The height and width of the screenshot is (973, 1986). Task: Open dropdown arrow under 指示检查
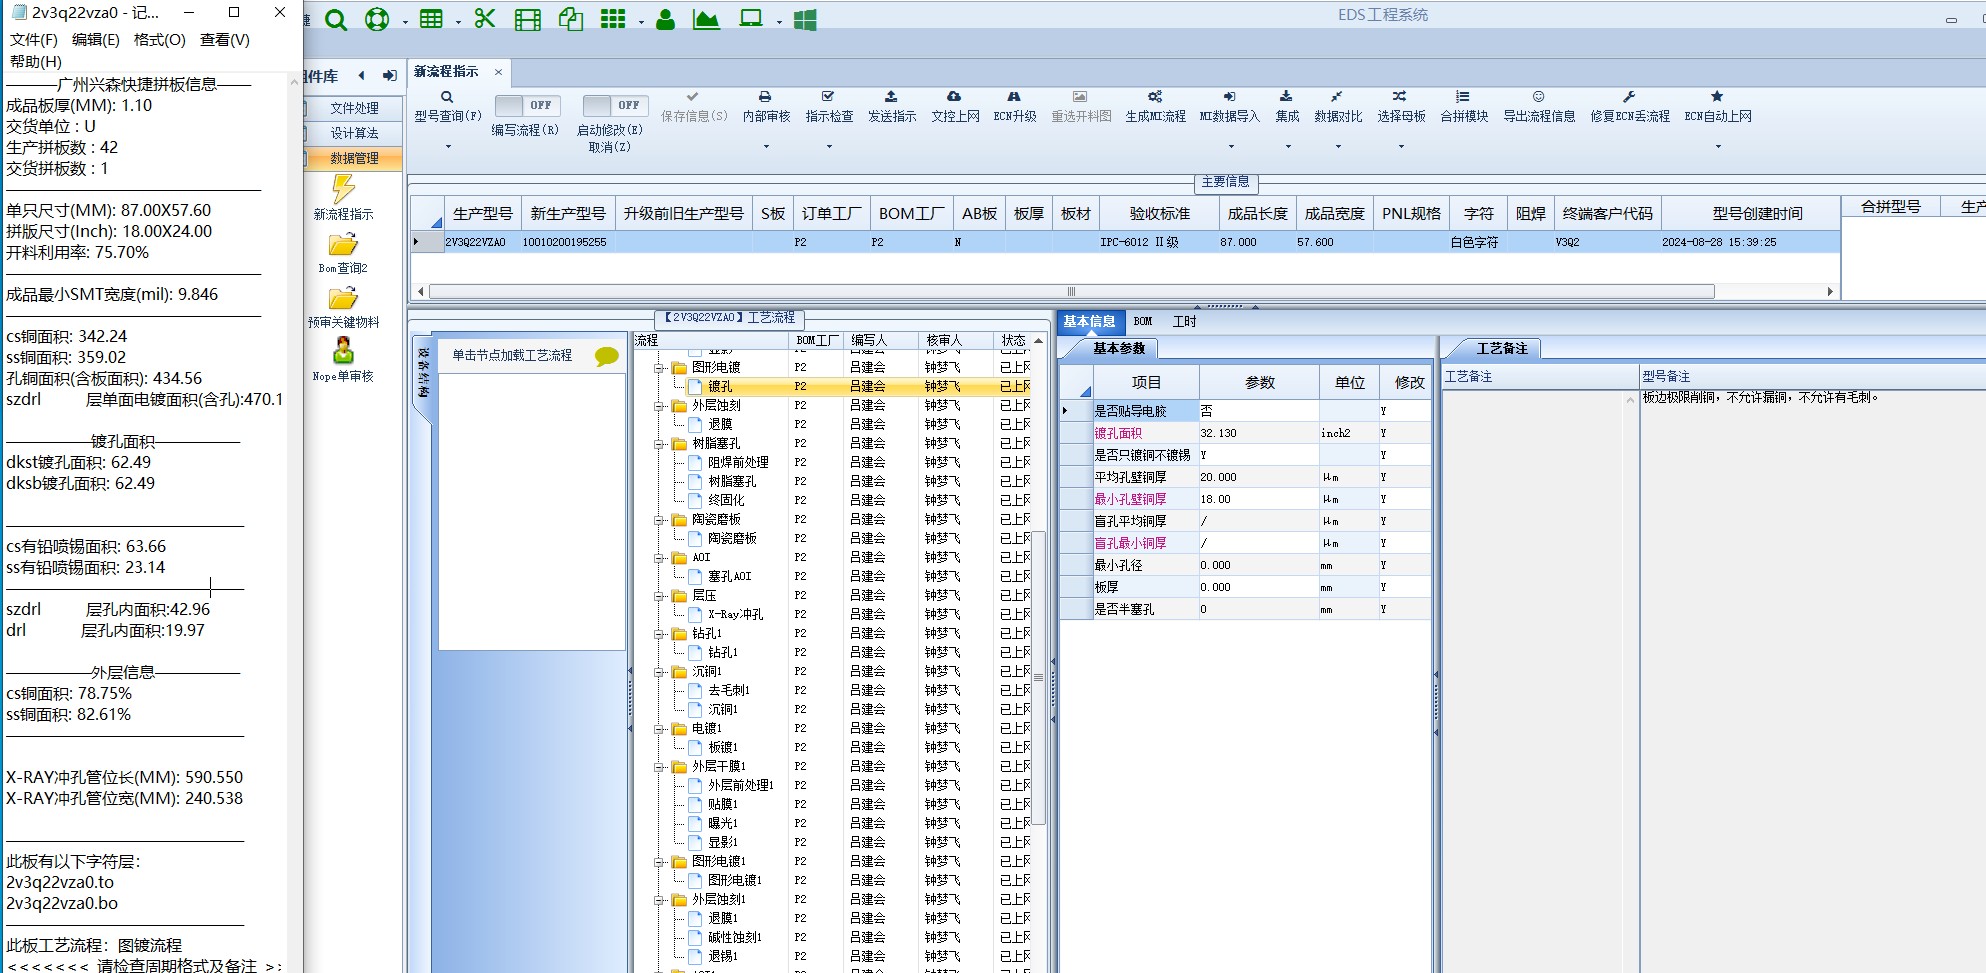pos(829,147)
